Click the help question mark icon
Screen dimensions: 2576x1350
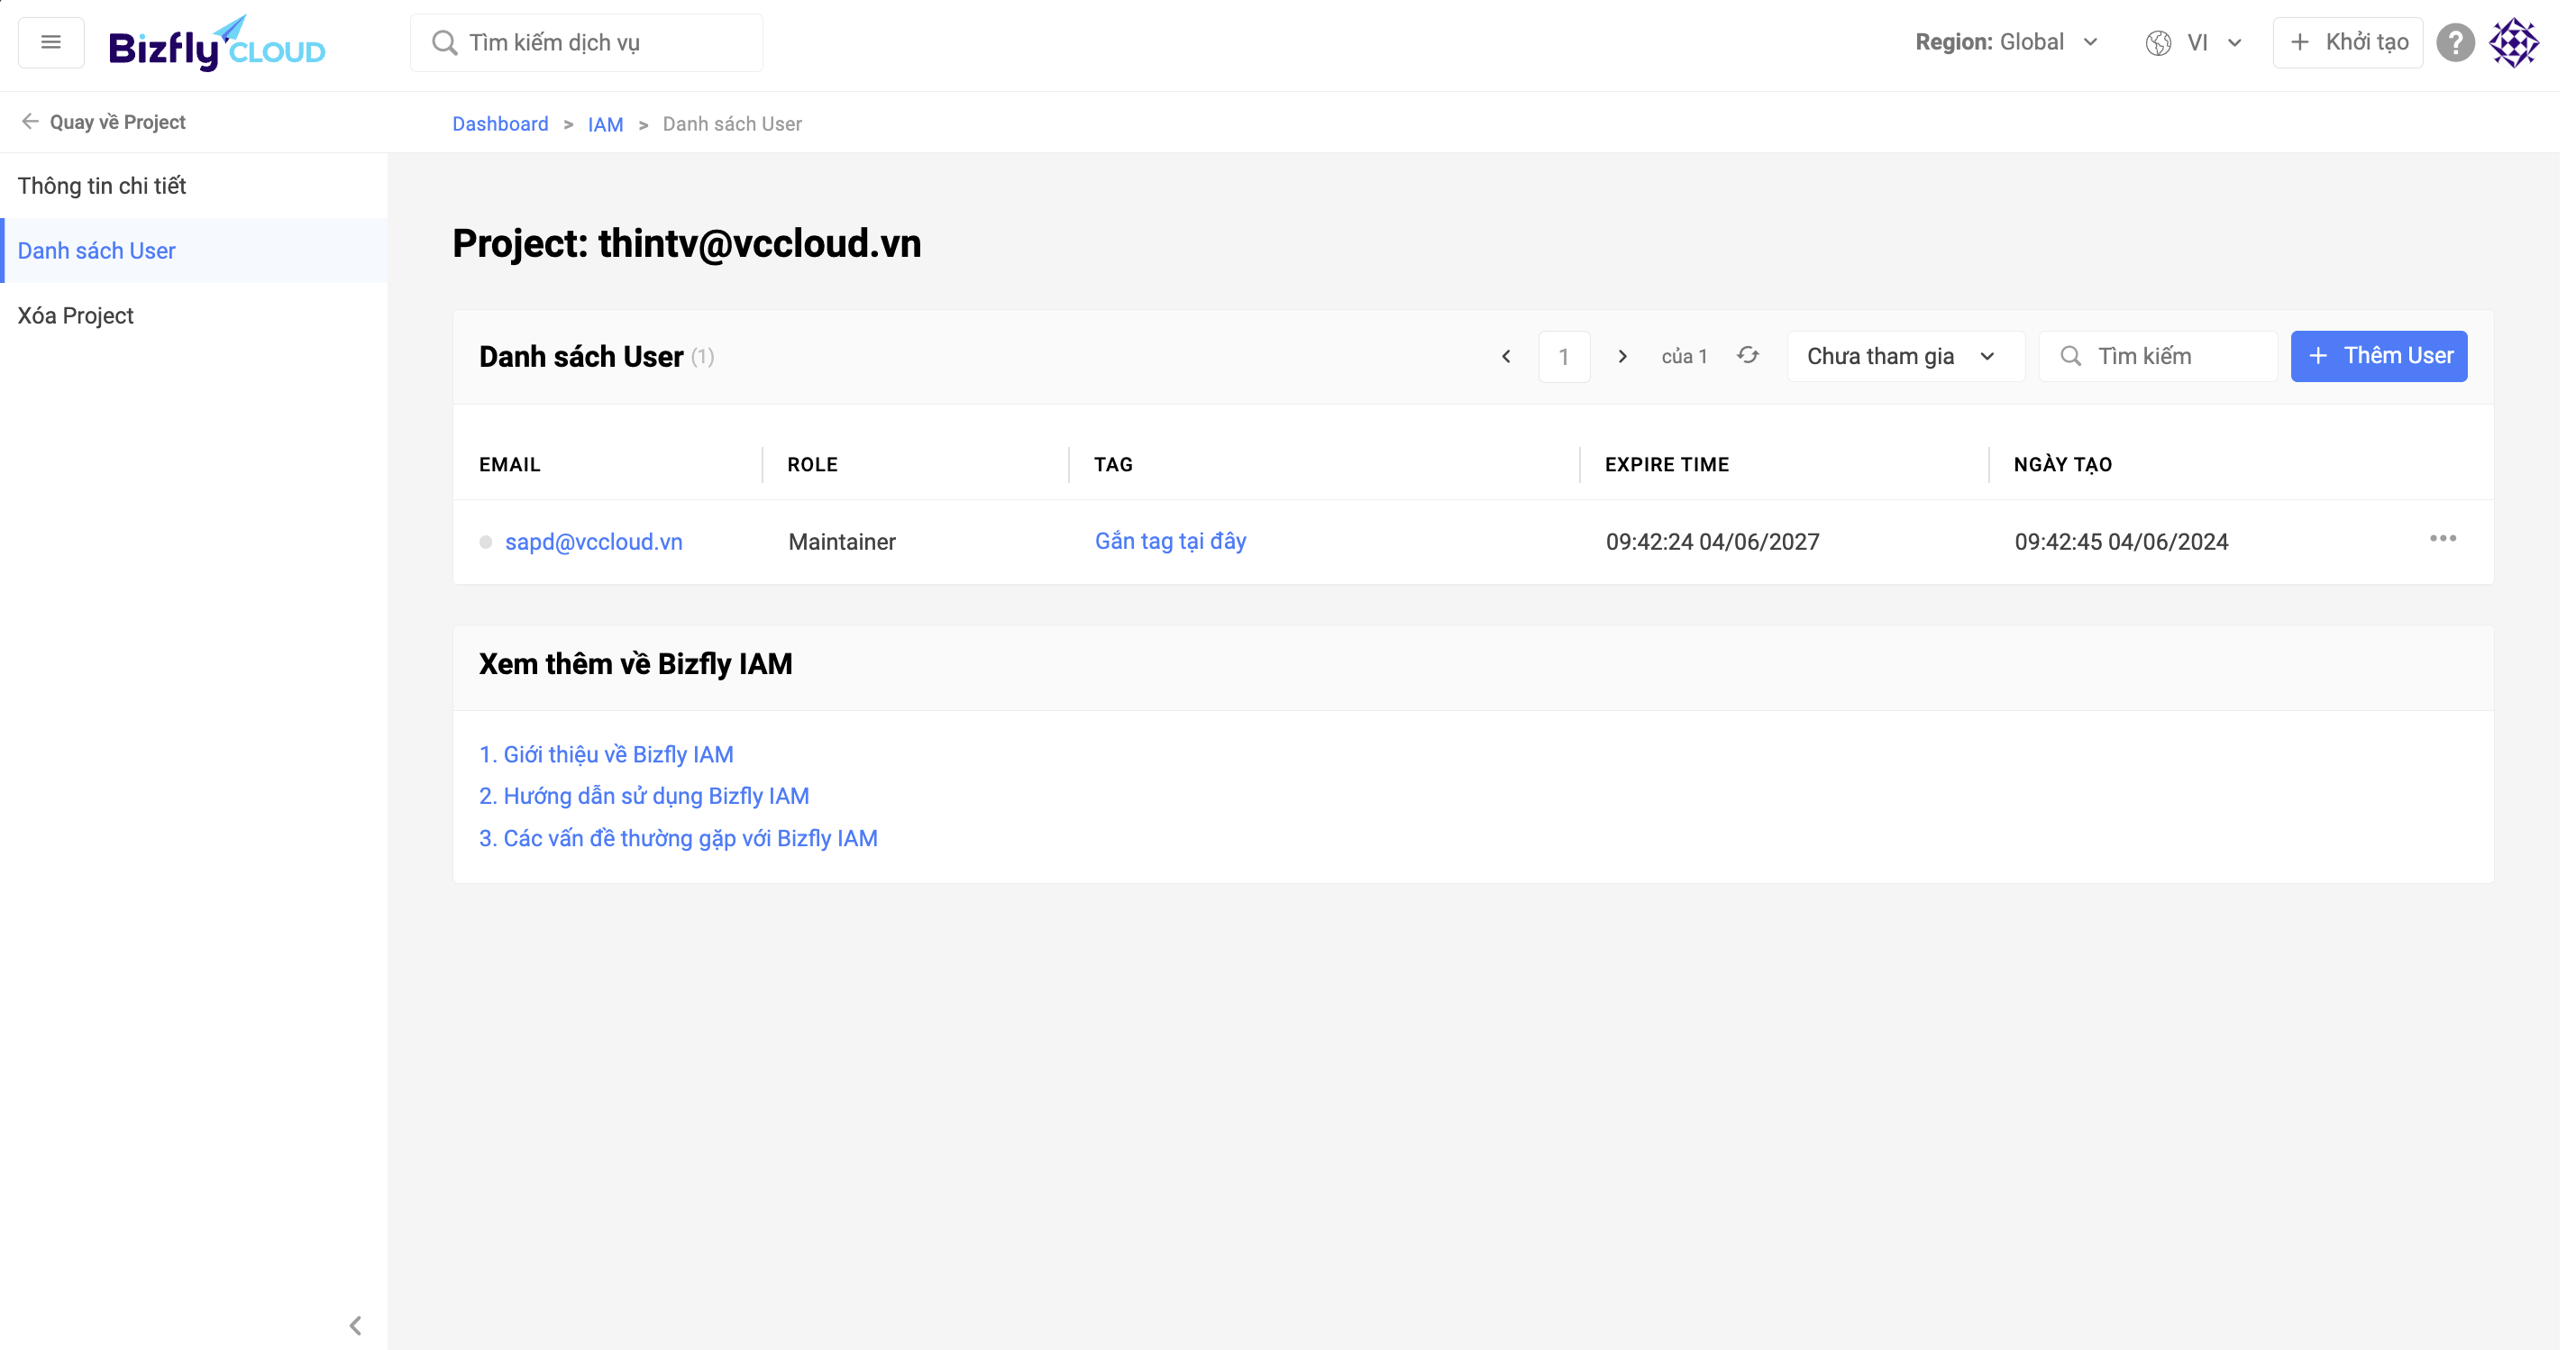tap(2455, 43)
